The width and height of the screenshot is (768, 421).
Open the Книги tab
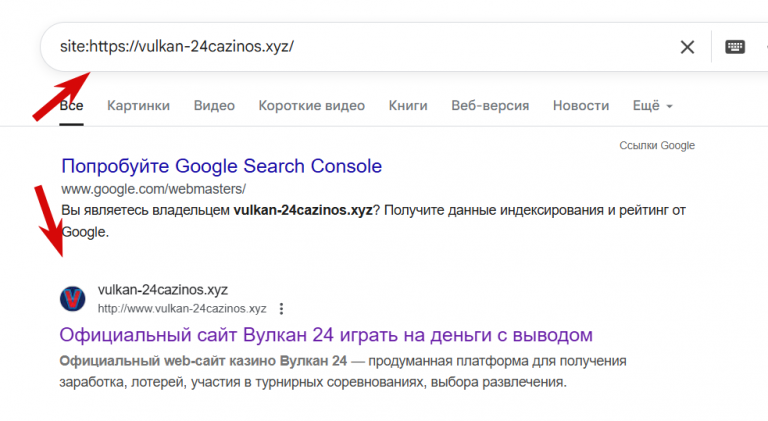[408, 106]
